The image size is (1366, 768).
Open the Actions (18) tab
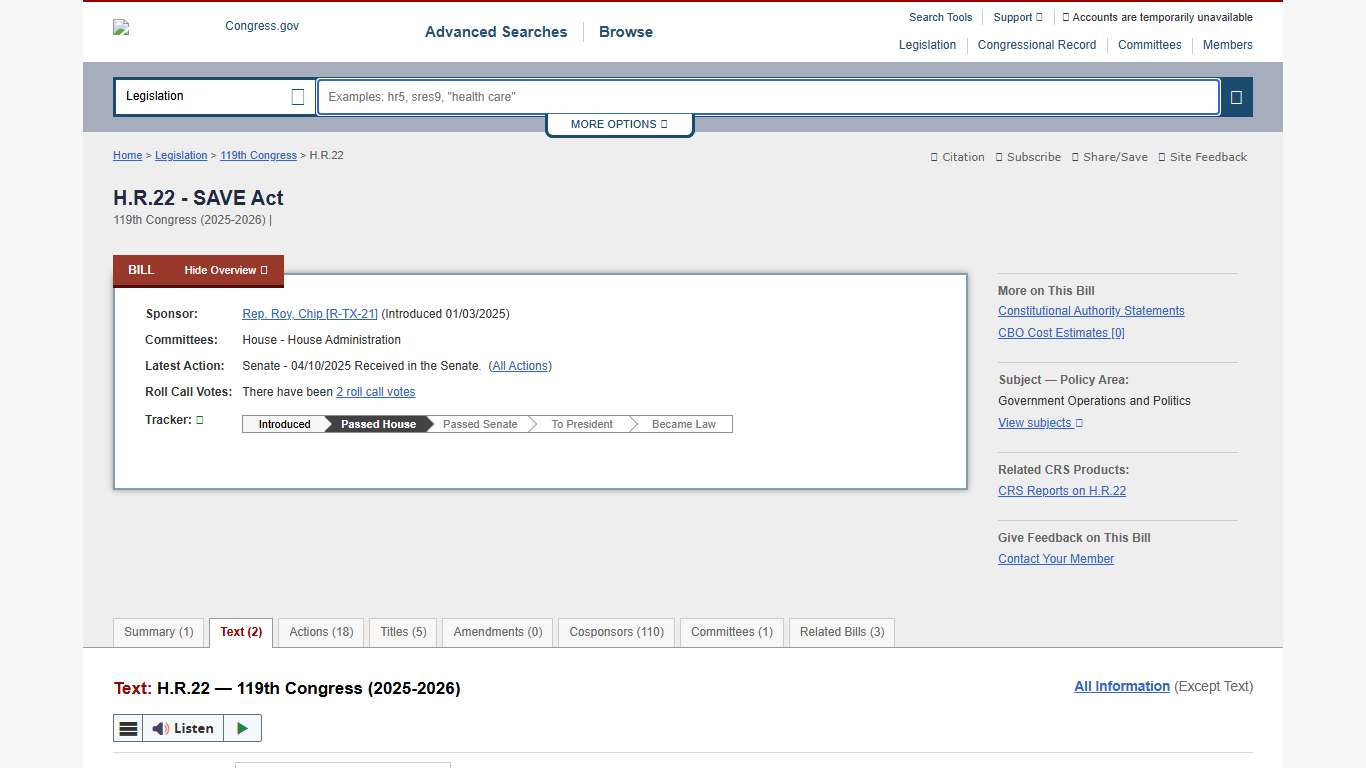pyautogui.click(x=320, y=632)
